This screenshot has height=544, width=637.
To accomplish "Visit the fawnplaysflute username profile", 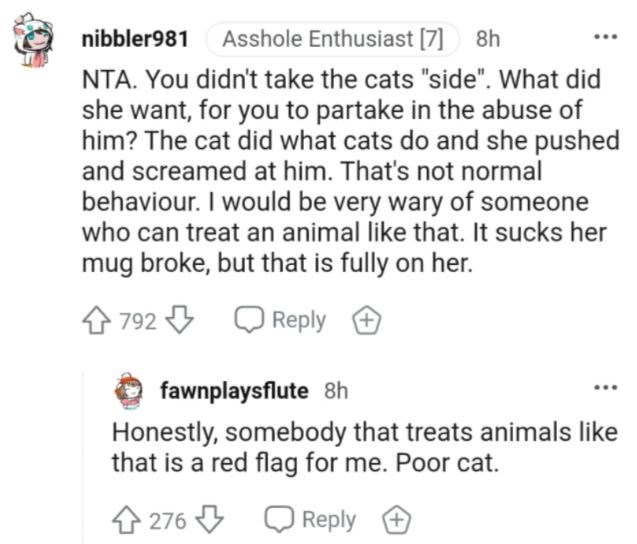I will point(234,391).
